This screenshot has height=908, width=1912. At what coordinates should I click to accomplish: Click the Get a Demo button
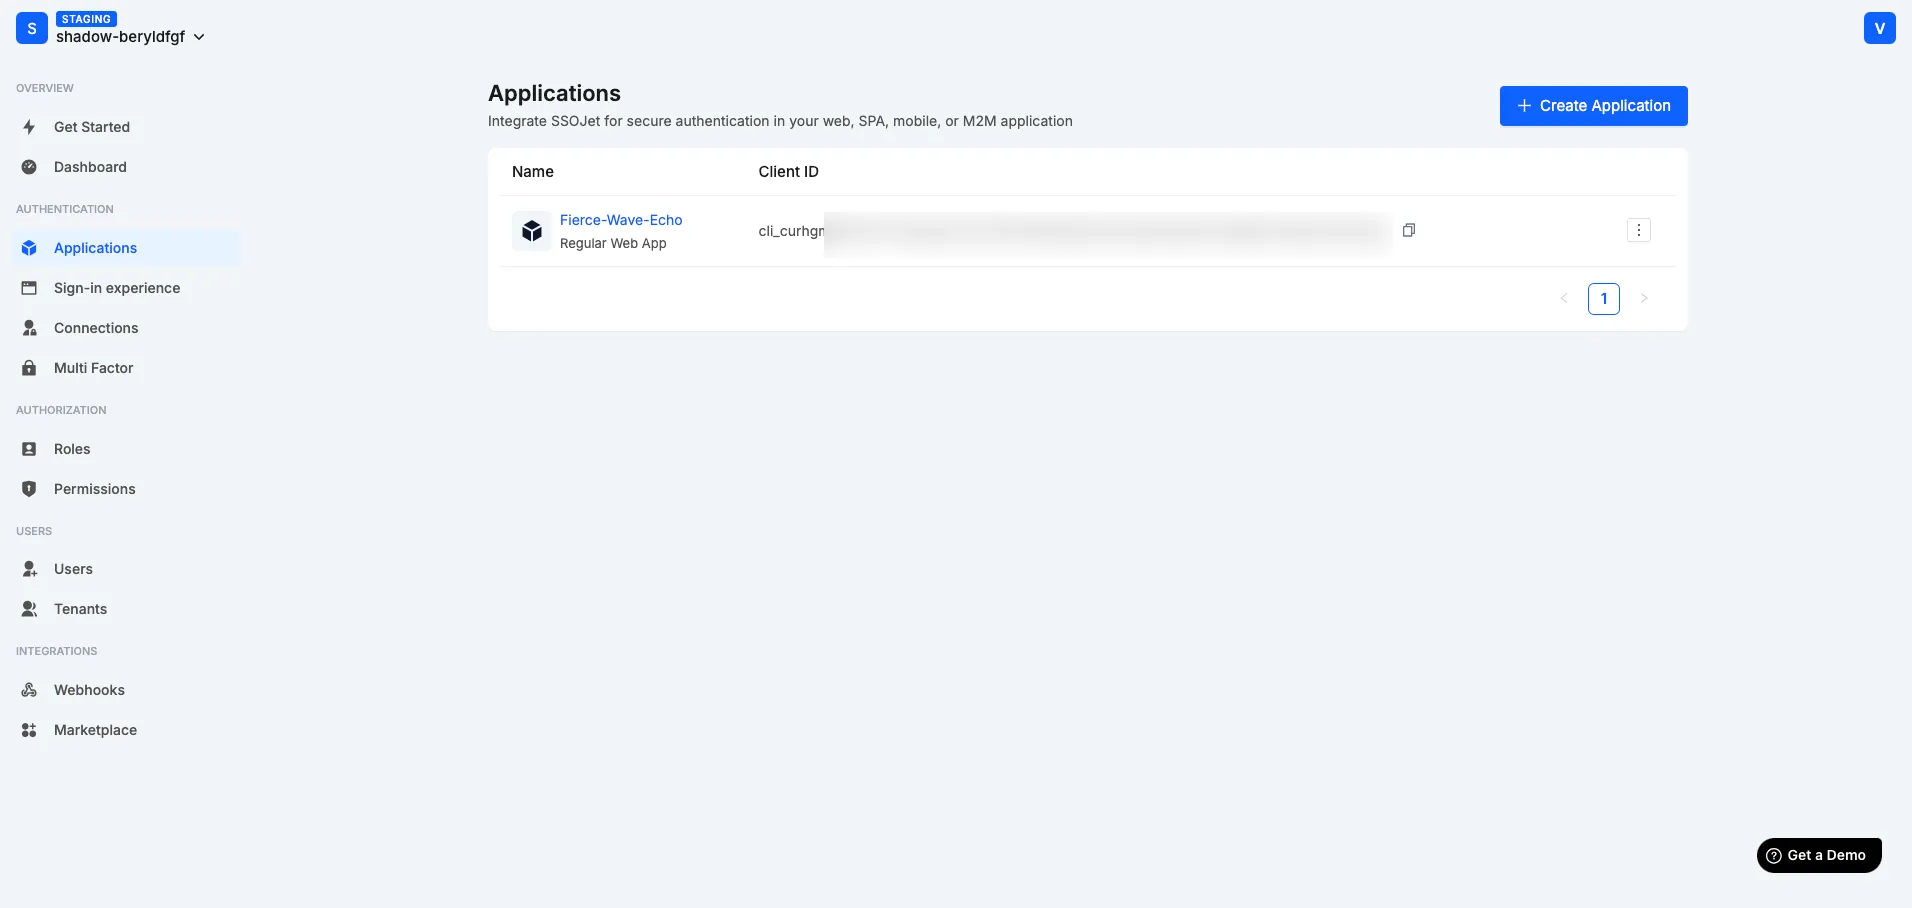[1817, 854]
